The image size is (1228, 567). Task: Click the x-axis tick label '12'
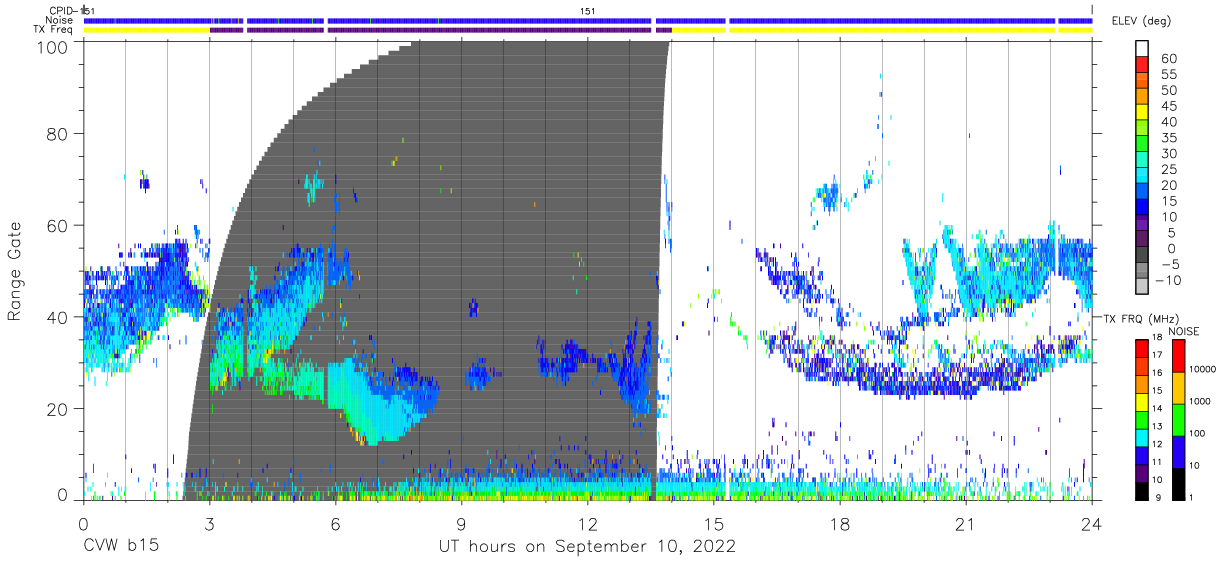(588, 523)
